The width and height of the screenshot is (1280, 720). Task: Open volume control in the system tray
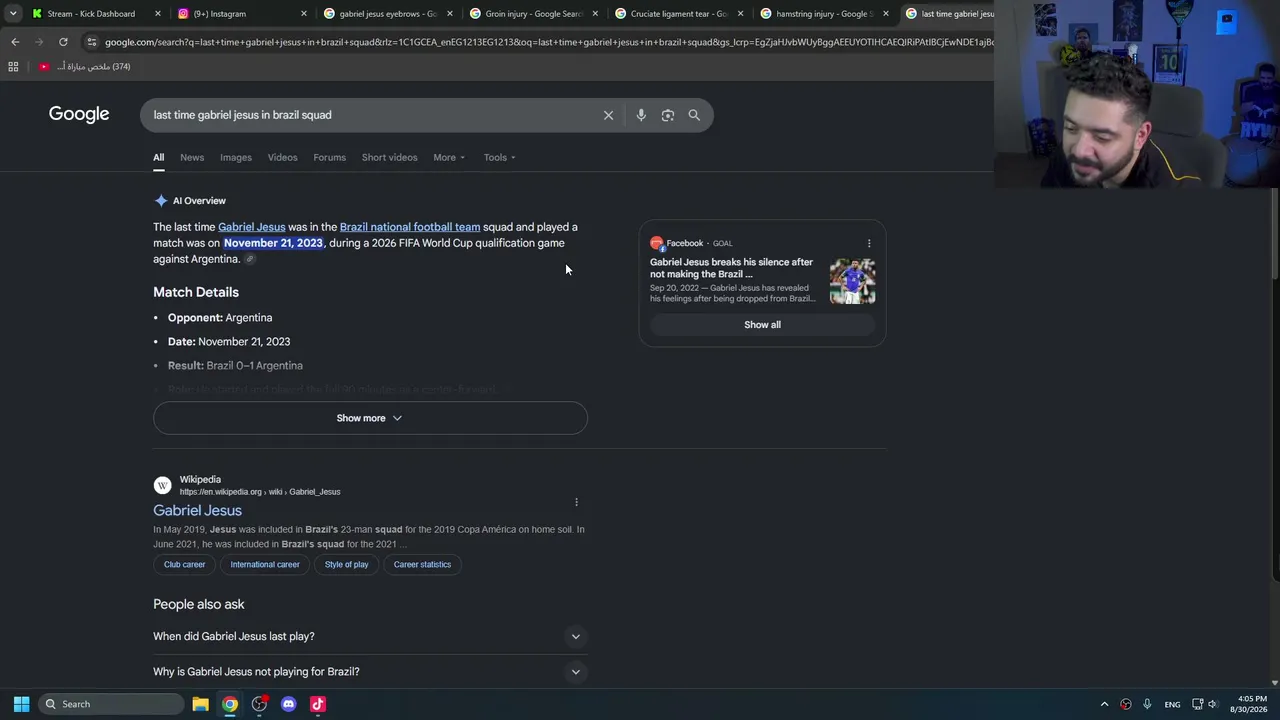(x=1212, y=704)
